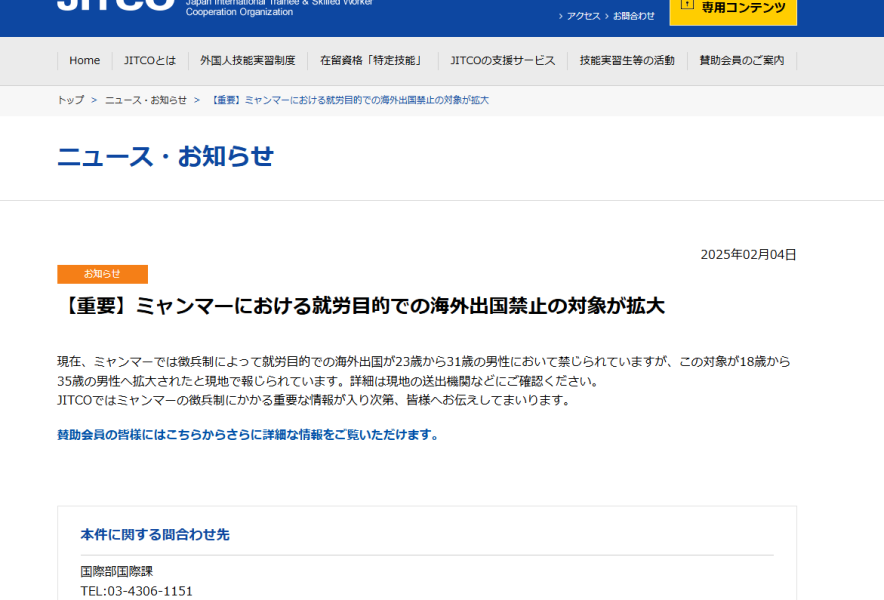The width and height of the screenshot is (884, 600).
Task: Select JITCOの支援サービス navigation item
Action: pos(502,61)
